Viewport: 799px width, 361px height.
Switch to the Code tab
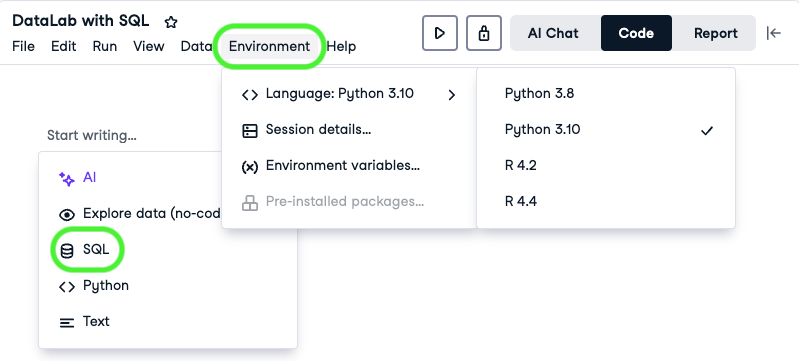pyautogui.click(x=636, y=33)
